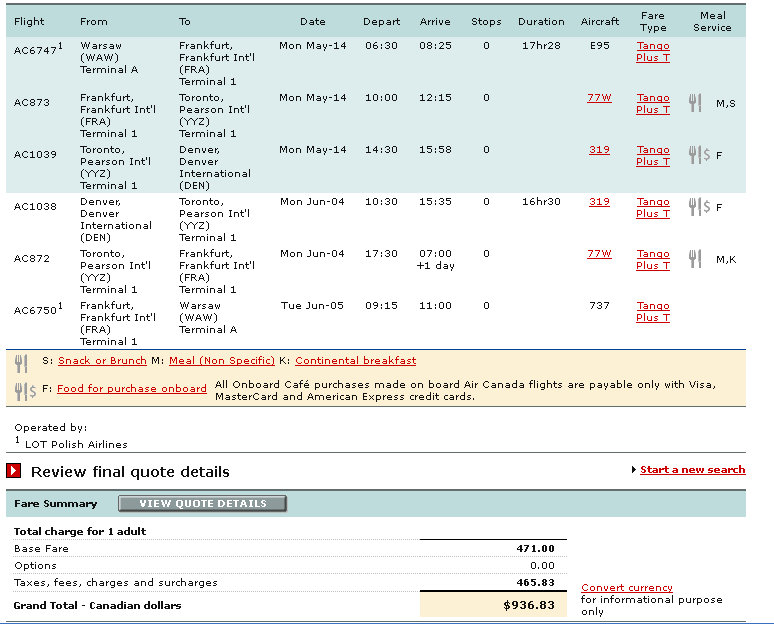The image size is (774, 624).
Task: Open Tango Plus T fare link for AC6750
Action: pos(653,312)
